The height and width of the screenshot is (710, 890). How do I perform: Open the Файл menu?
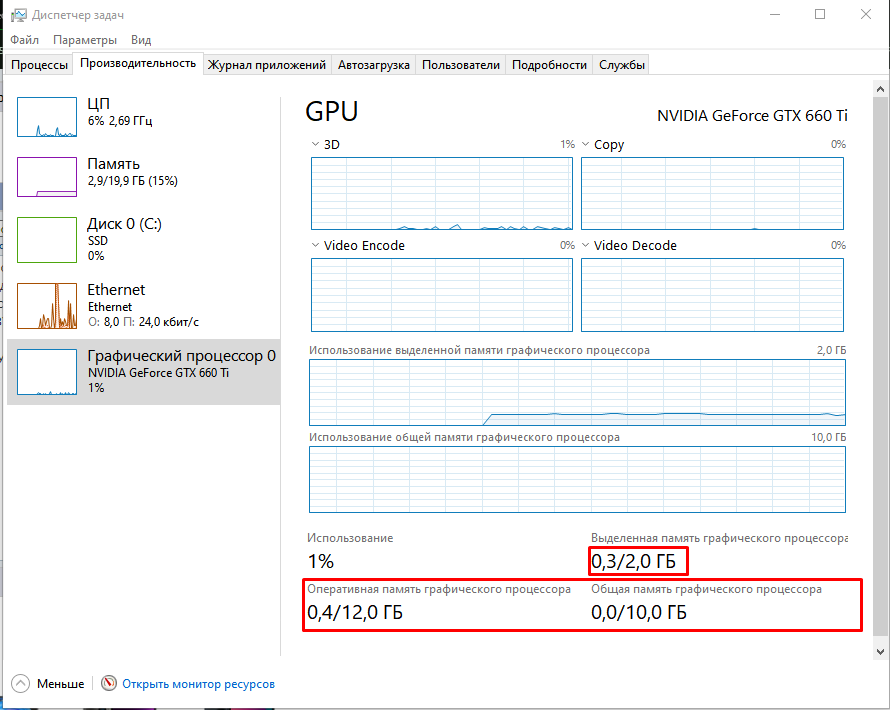coord(24,40)
